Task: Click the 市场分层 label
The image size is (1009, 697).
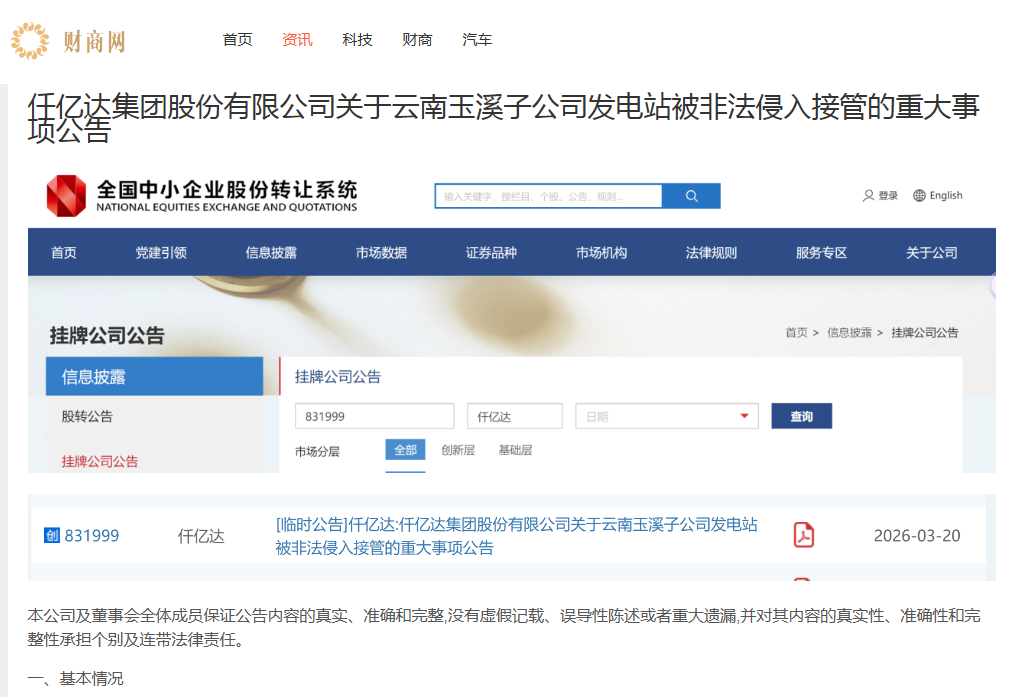Action: [317, 451]
